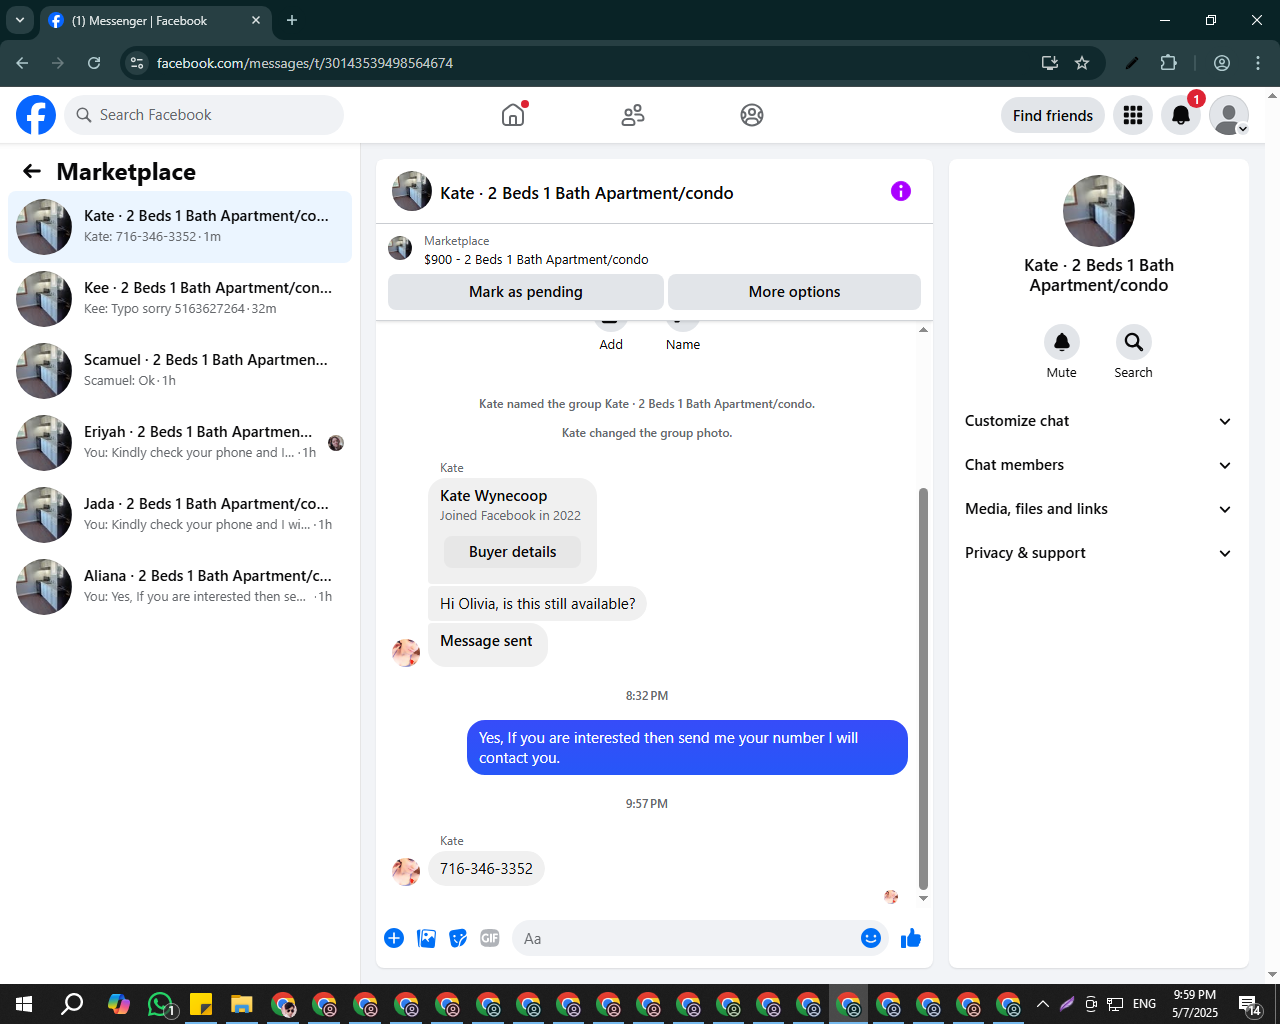Click Mark as pending button
This screenshot has width=1280, height=1024.
(526, 292)
